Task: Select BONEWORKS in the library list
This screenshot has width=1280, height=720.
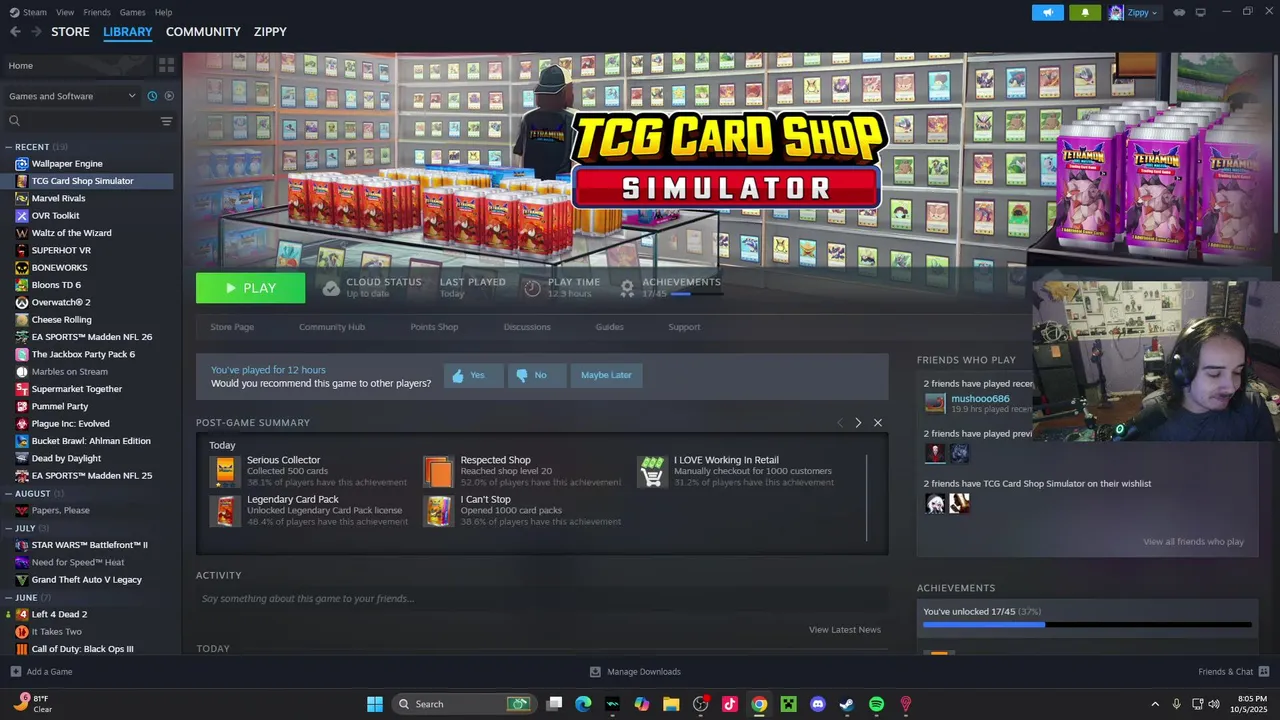Action: [x=59, y=267]
